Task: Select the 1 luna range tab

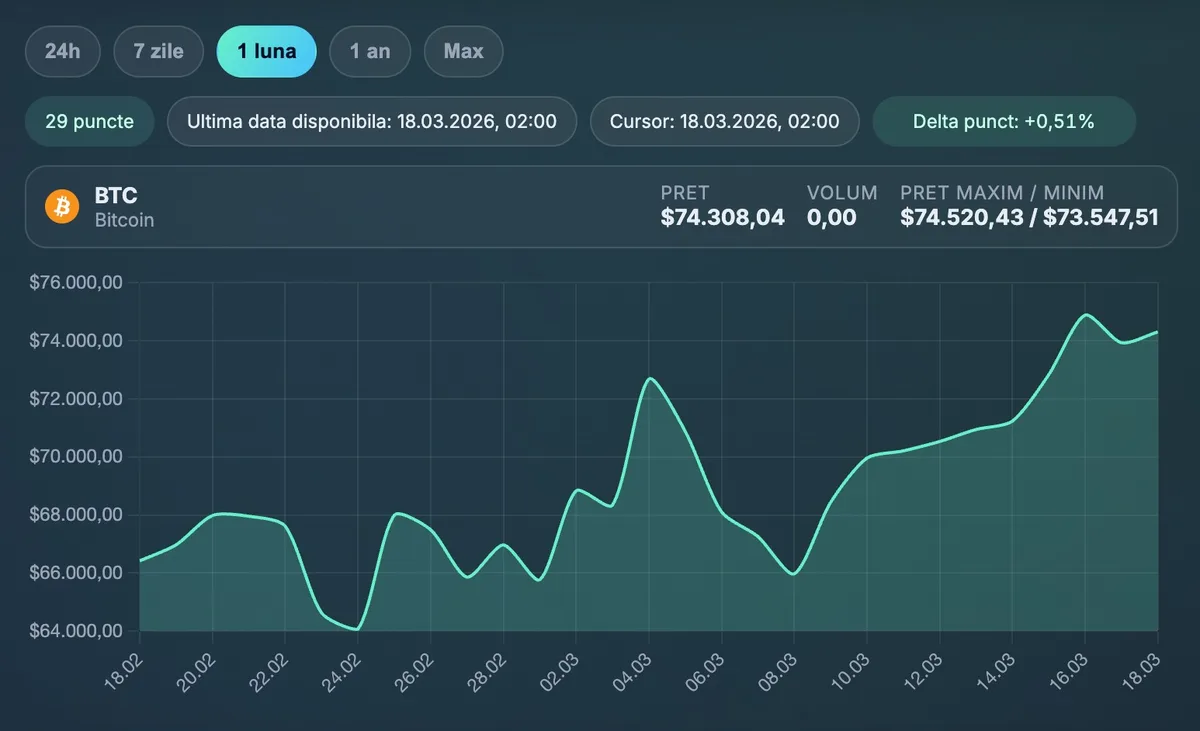Action: tap(267, 51)
